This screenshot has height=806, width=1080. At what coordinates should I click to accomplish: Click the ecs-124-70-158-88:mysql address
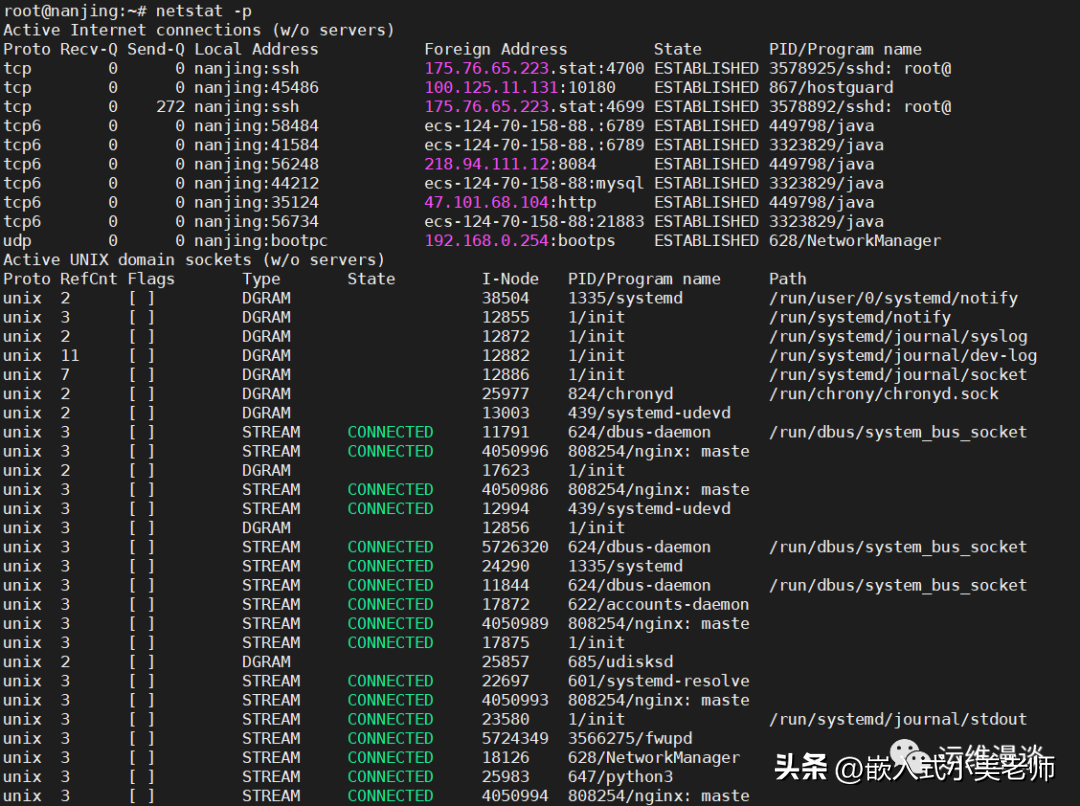point(534,183)
